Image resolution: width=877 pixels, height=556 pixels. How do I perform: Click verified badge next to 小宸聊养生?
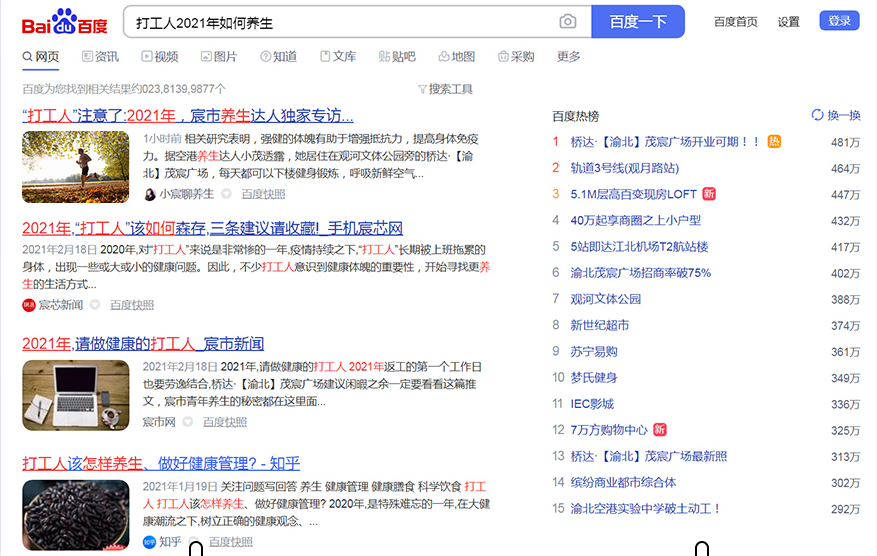(x=226, y=194)
